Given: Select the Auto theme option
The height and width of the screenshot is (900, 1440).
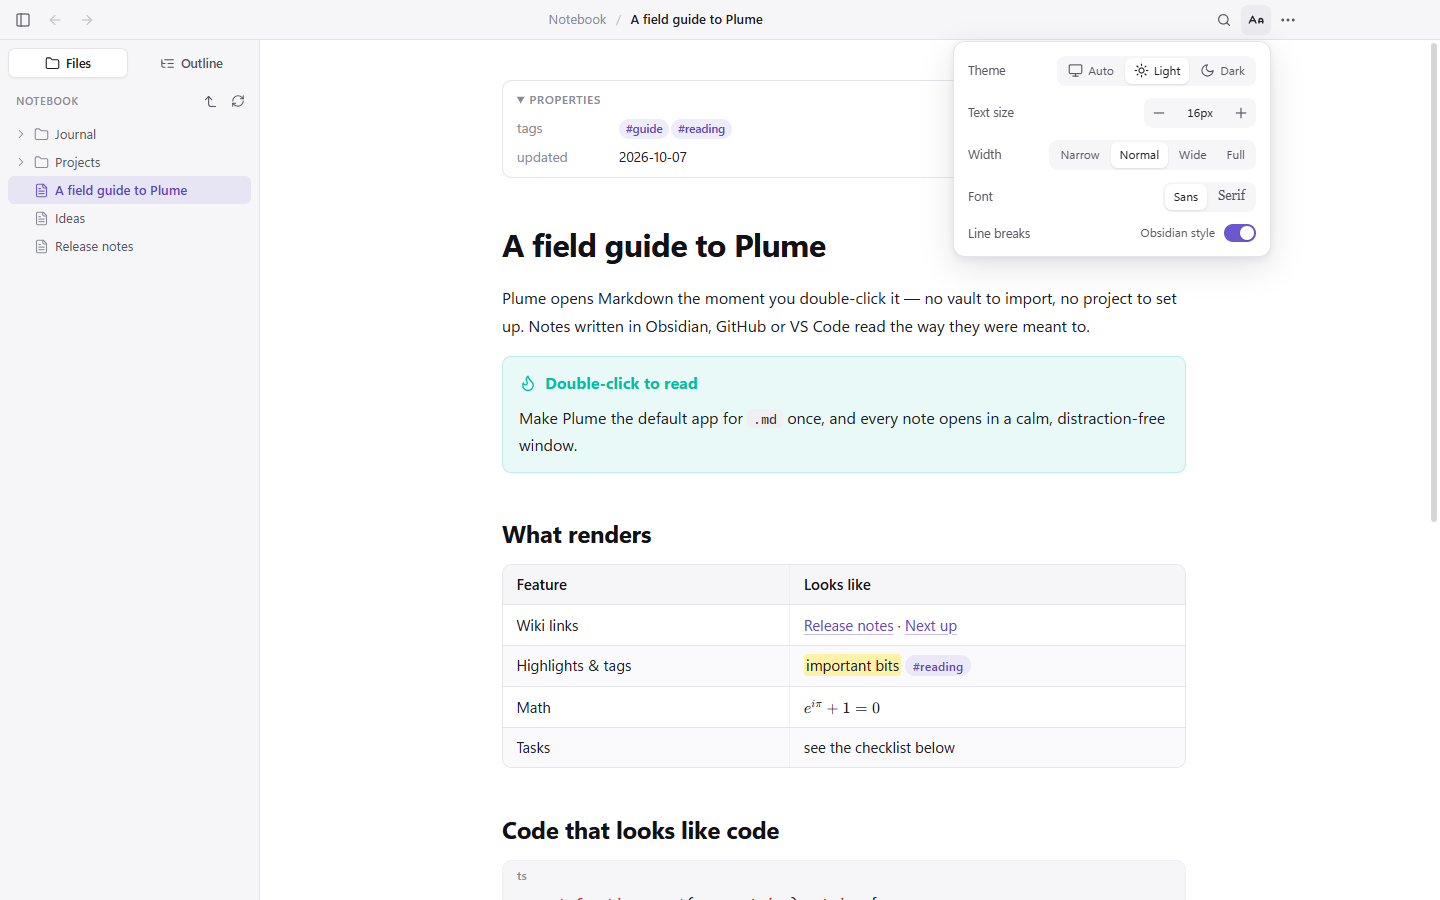Looking at the screenshot, I should [1091, 71].
